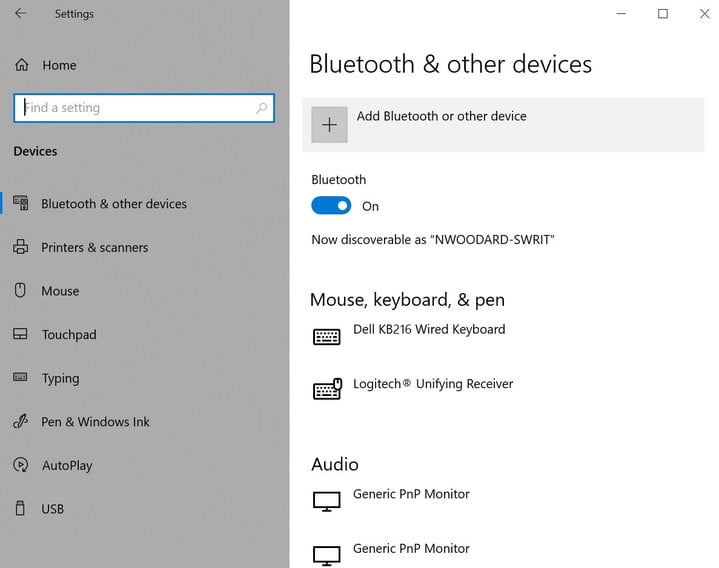Image resolution: width=719 pixels, height=568 pixels.
Task: Select the Printers & scanners icon
Action: click(x=21, y=247)
